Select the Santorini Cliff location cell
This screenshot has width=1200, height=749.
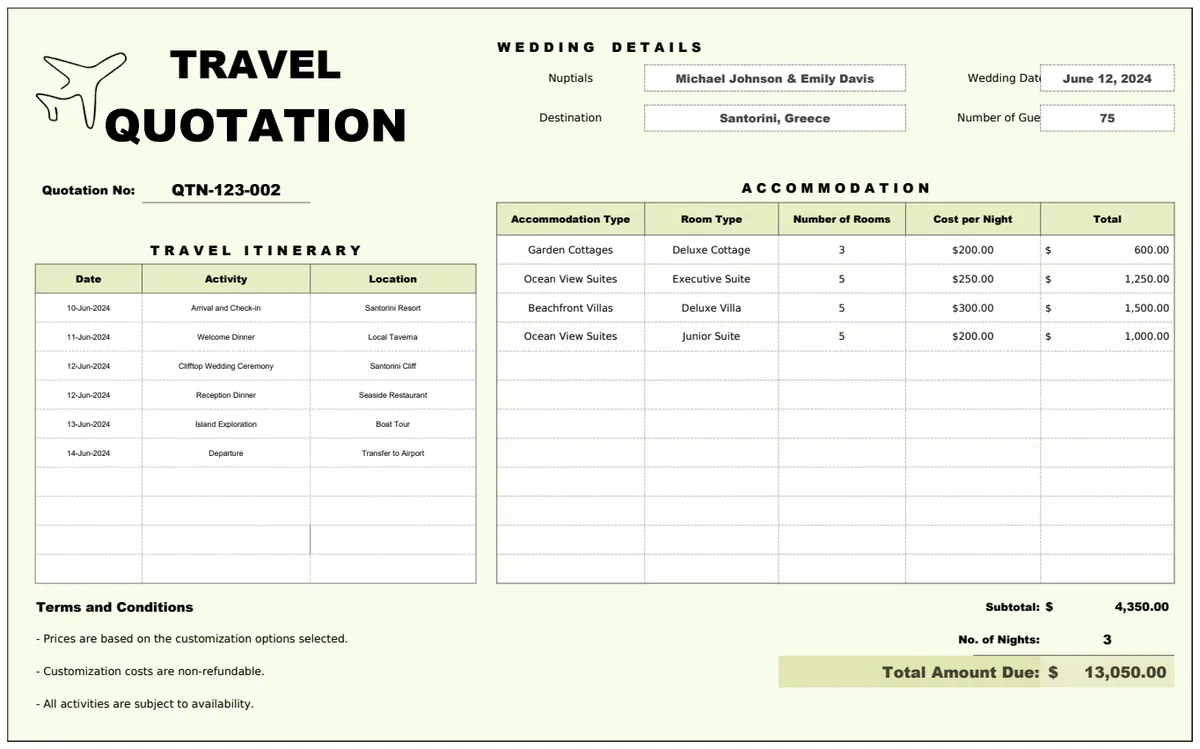[393, 366]
